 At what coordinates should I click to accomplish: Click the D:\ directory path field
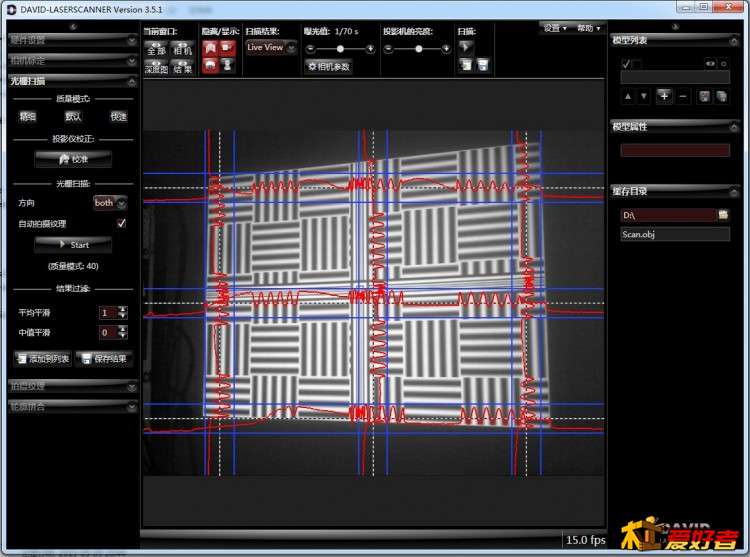668,215
